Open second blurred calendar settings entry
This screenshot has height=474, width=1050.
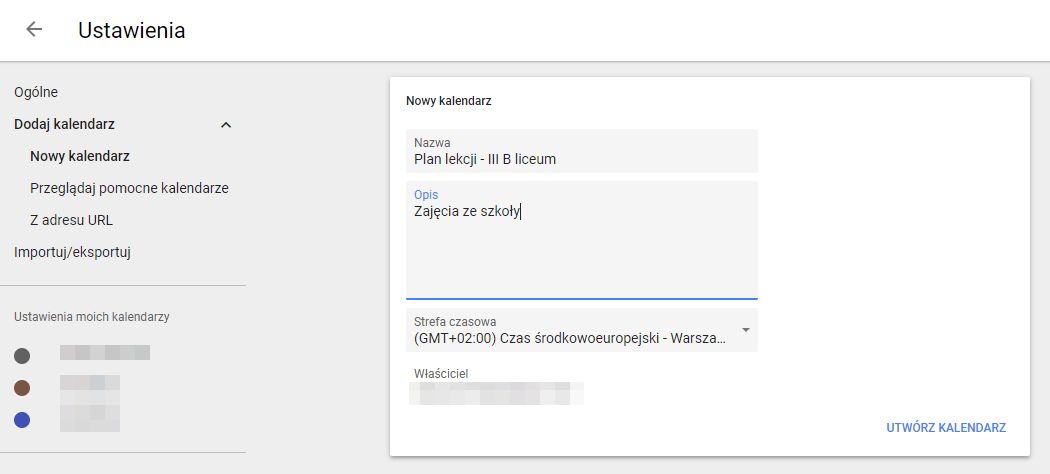[90, 385]
